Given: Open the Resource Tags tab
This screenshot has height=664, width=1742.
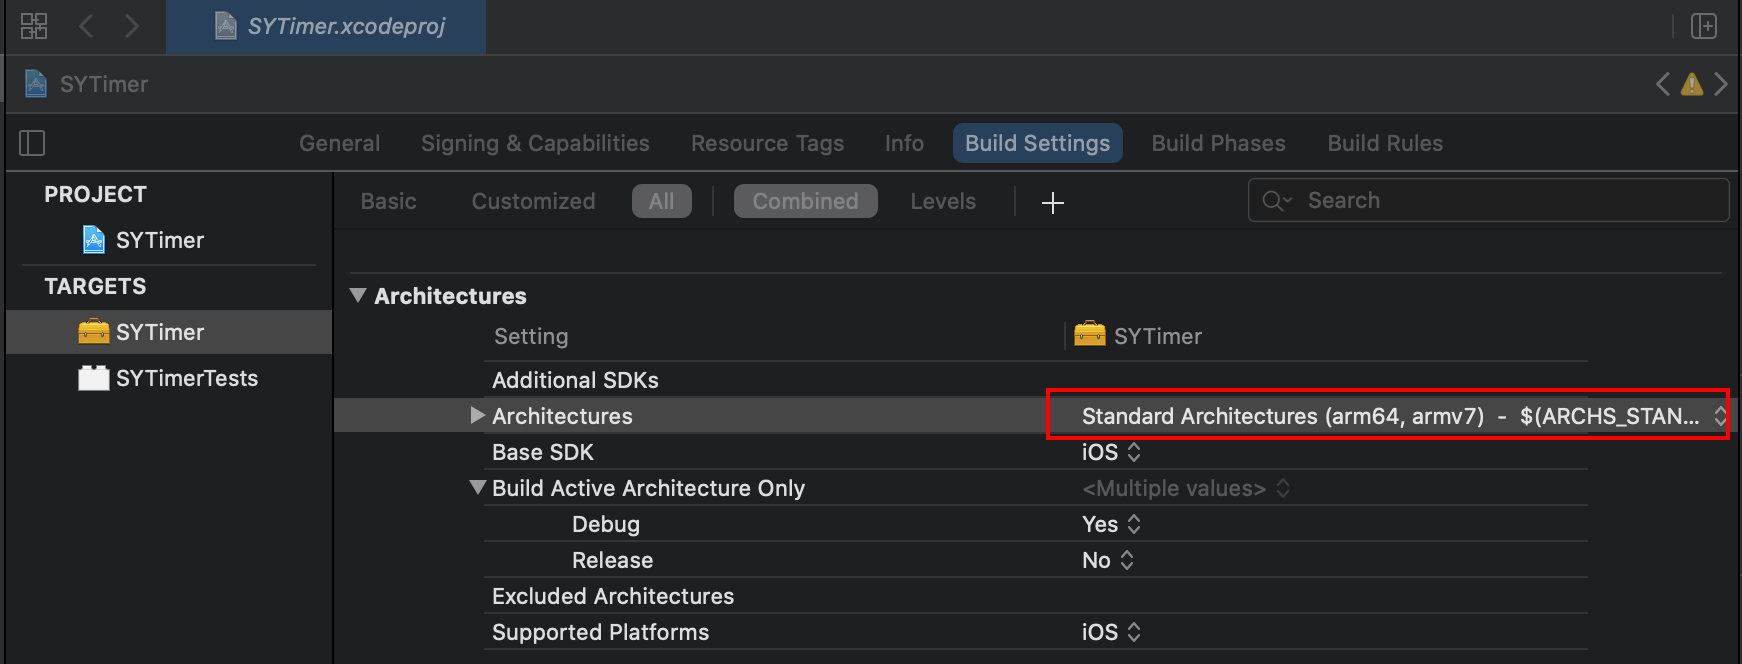Looking at the screenshot, I should 767,143.
